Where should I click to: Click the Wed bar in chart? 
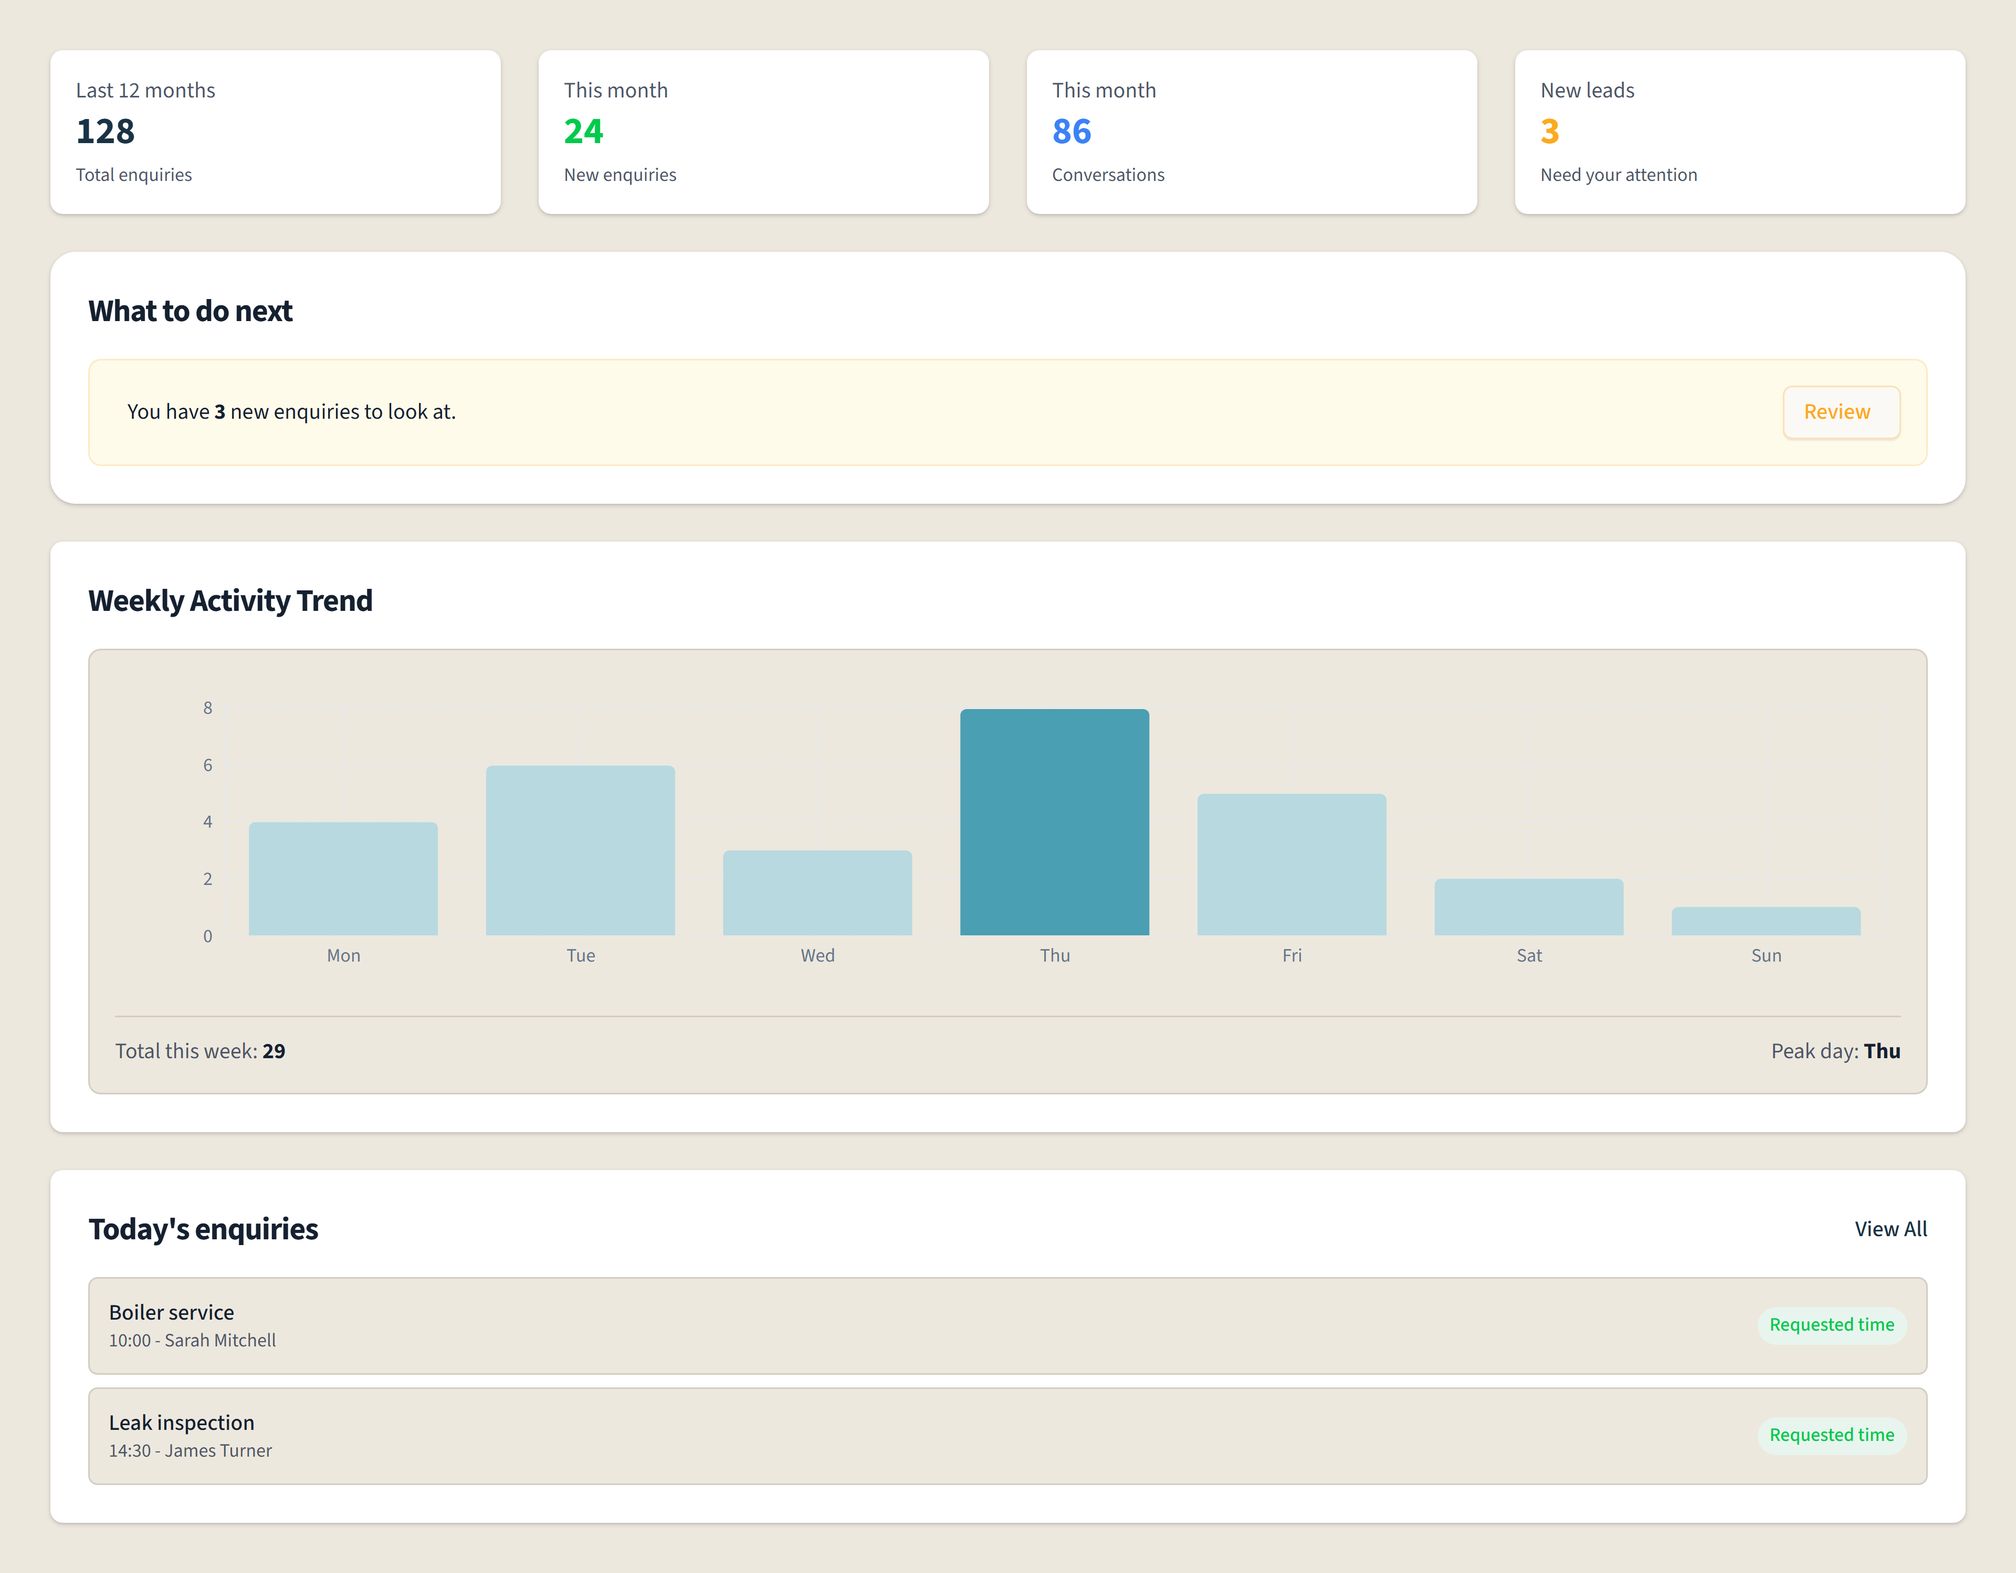[x=817, y=893]
